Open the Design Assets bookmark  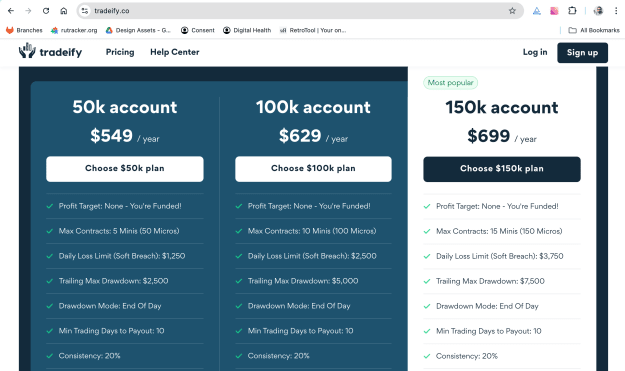(138, 30)
